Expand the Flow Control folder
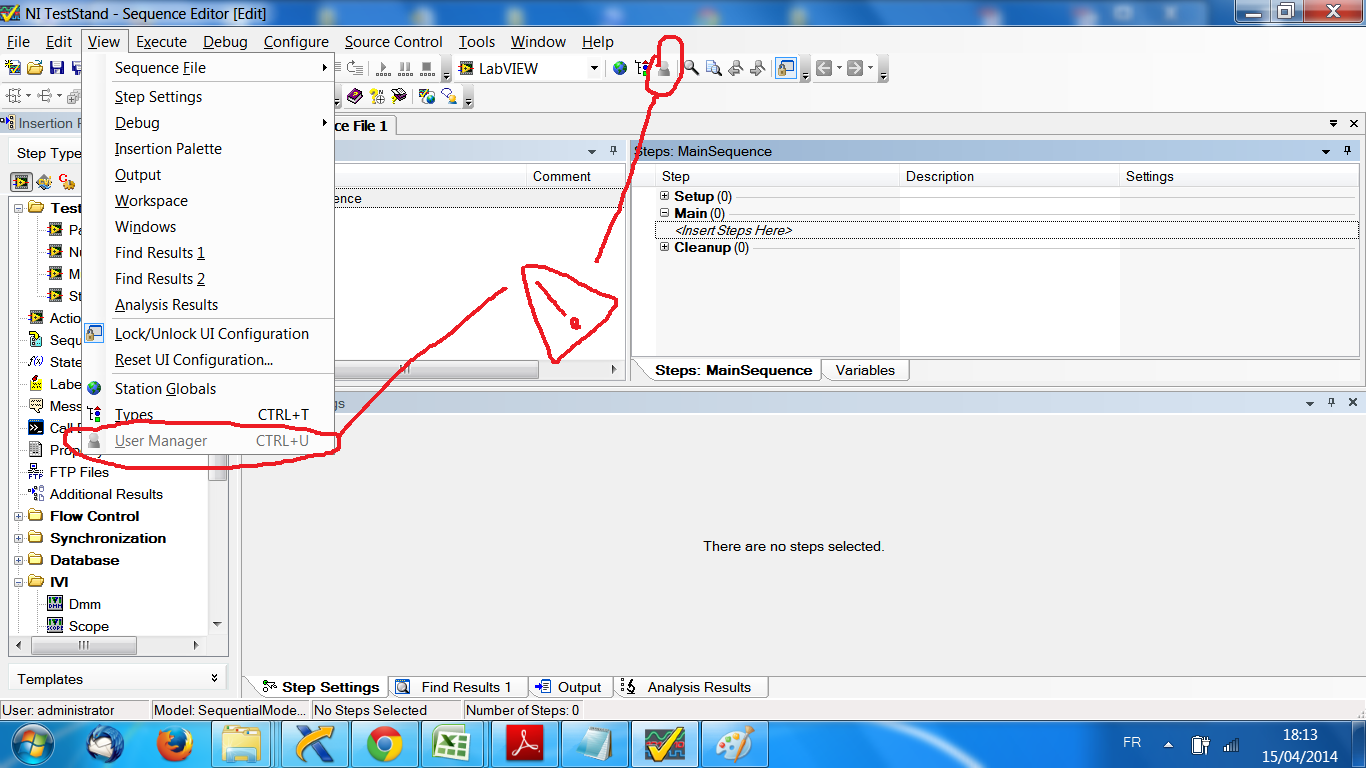The height and width of the screenshot is (768, 1366). pyautogui.click(x=18, y=516)
